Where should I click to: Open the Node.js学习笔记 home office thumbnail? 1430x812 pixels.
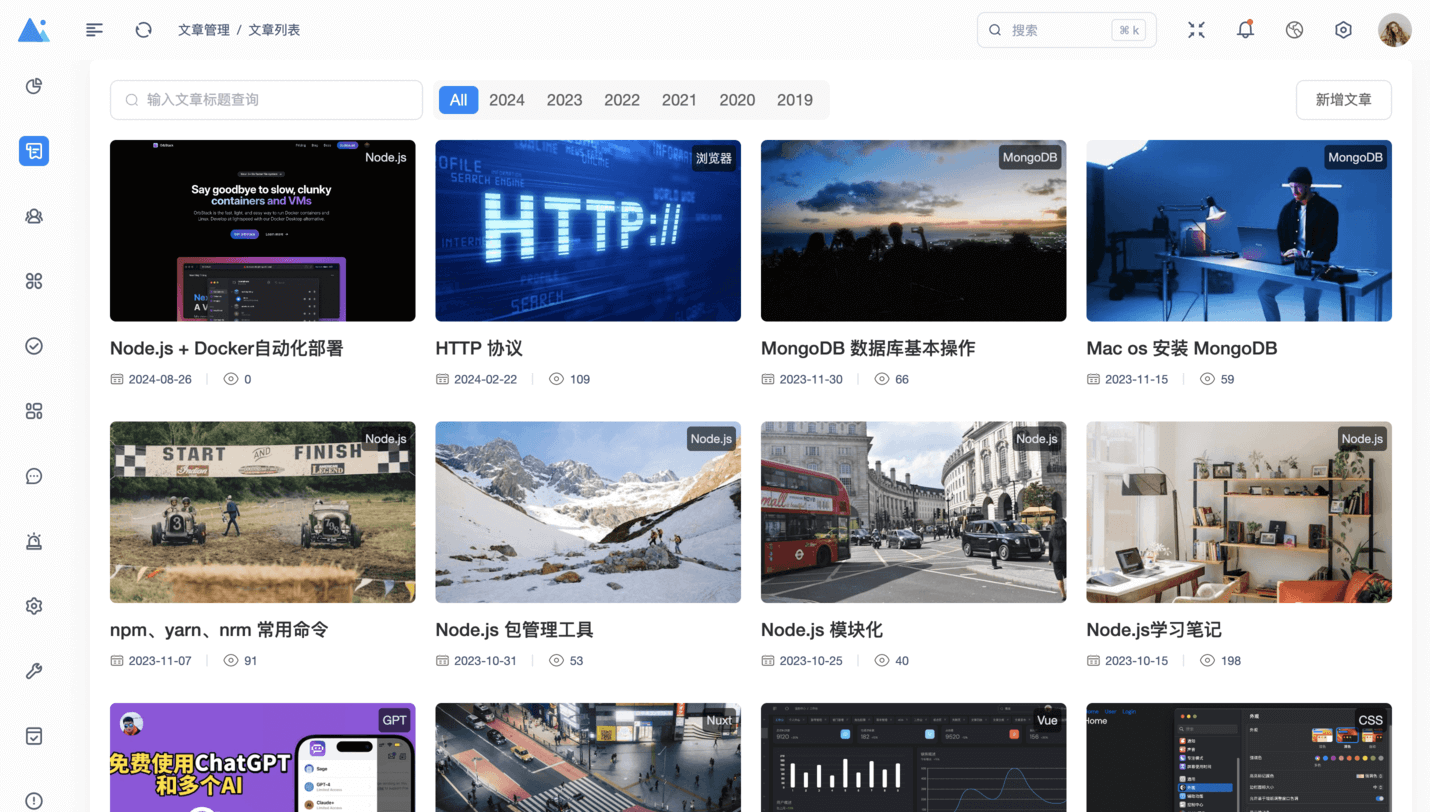click(x=1239, y=512)
